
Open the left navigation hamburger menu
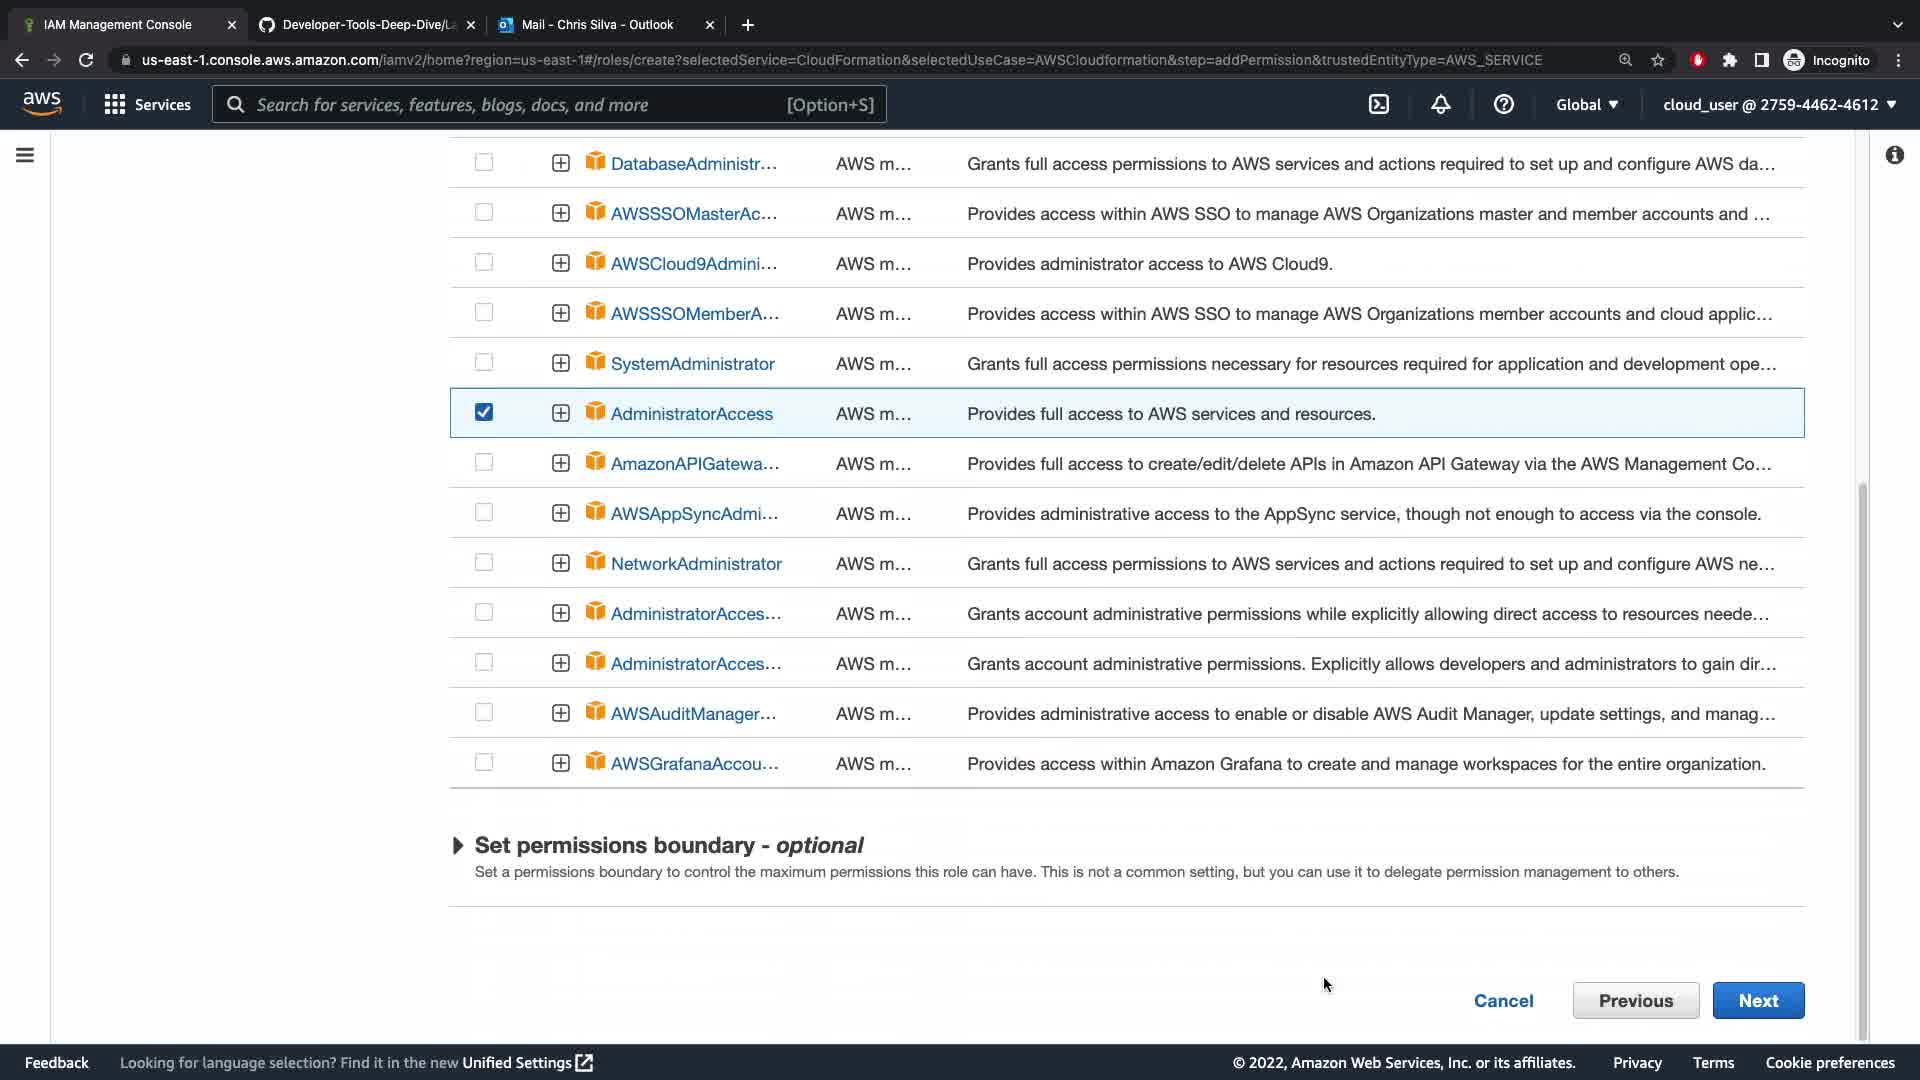click(x=25, y=155)
